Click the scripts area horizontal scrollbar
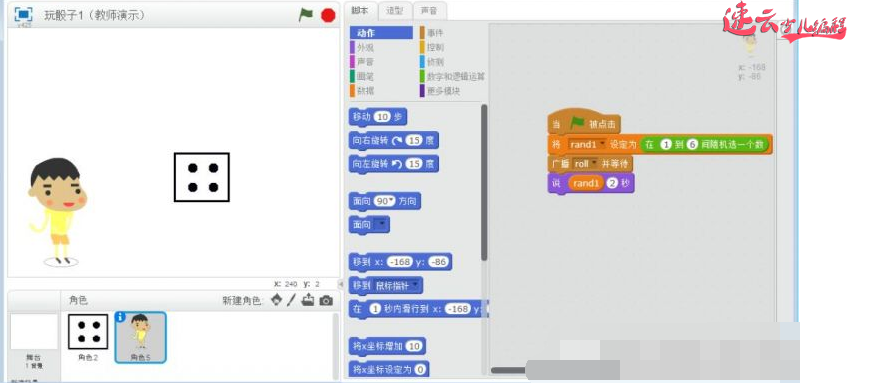Image resolution: width=878 pixels, height=383 pixels. (x=508, y=370)
